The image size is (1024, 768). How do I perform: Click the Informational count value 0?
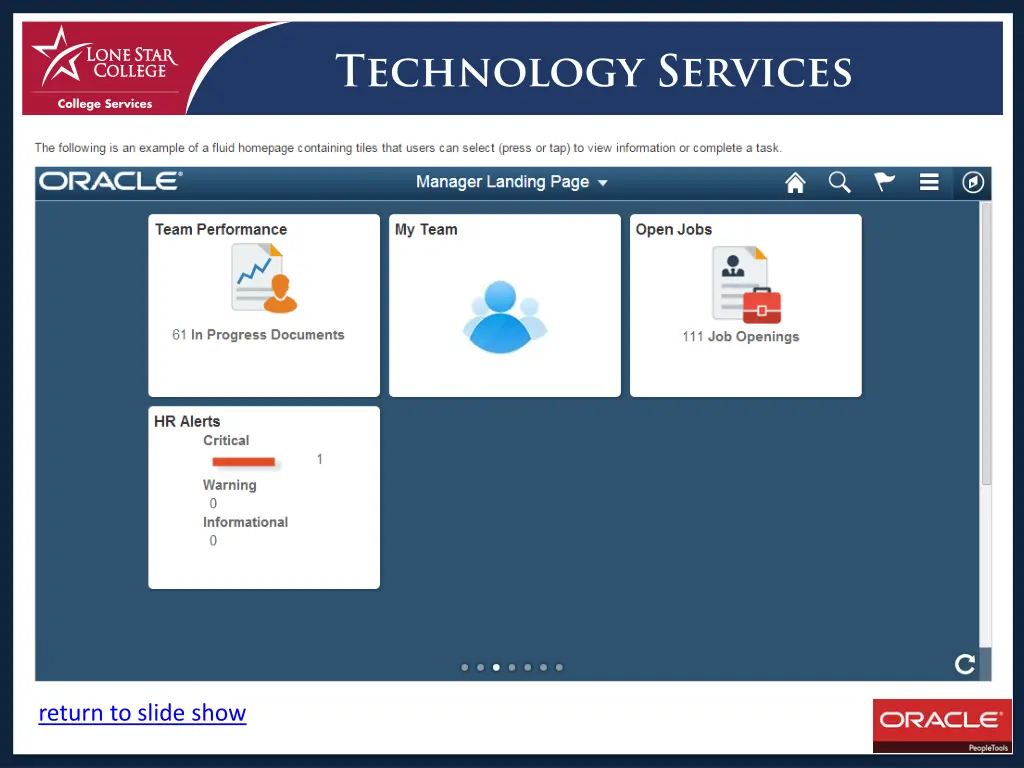click(213, 541)
